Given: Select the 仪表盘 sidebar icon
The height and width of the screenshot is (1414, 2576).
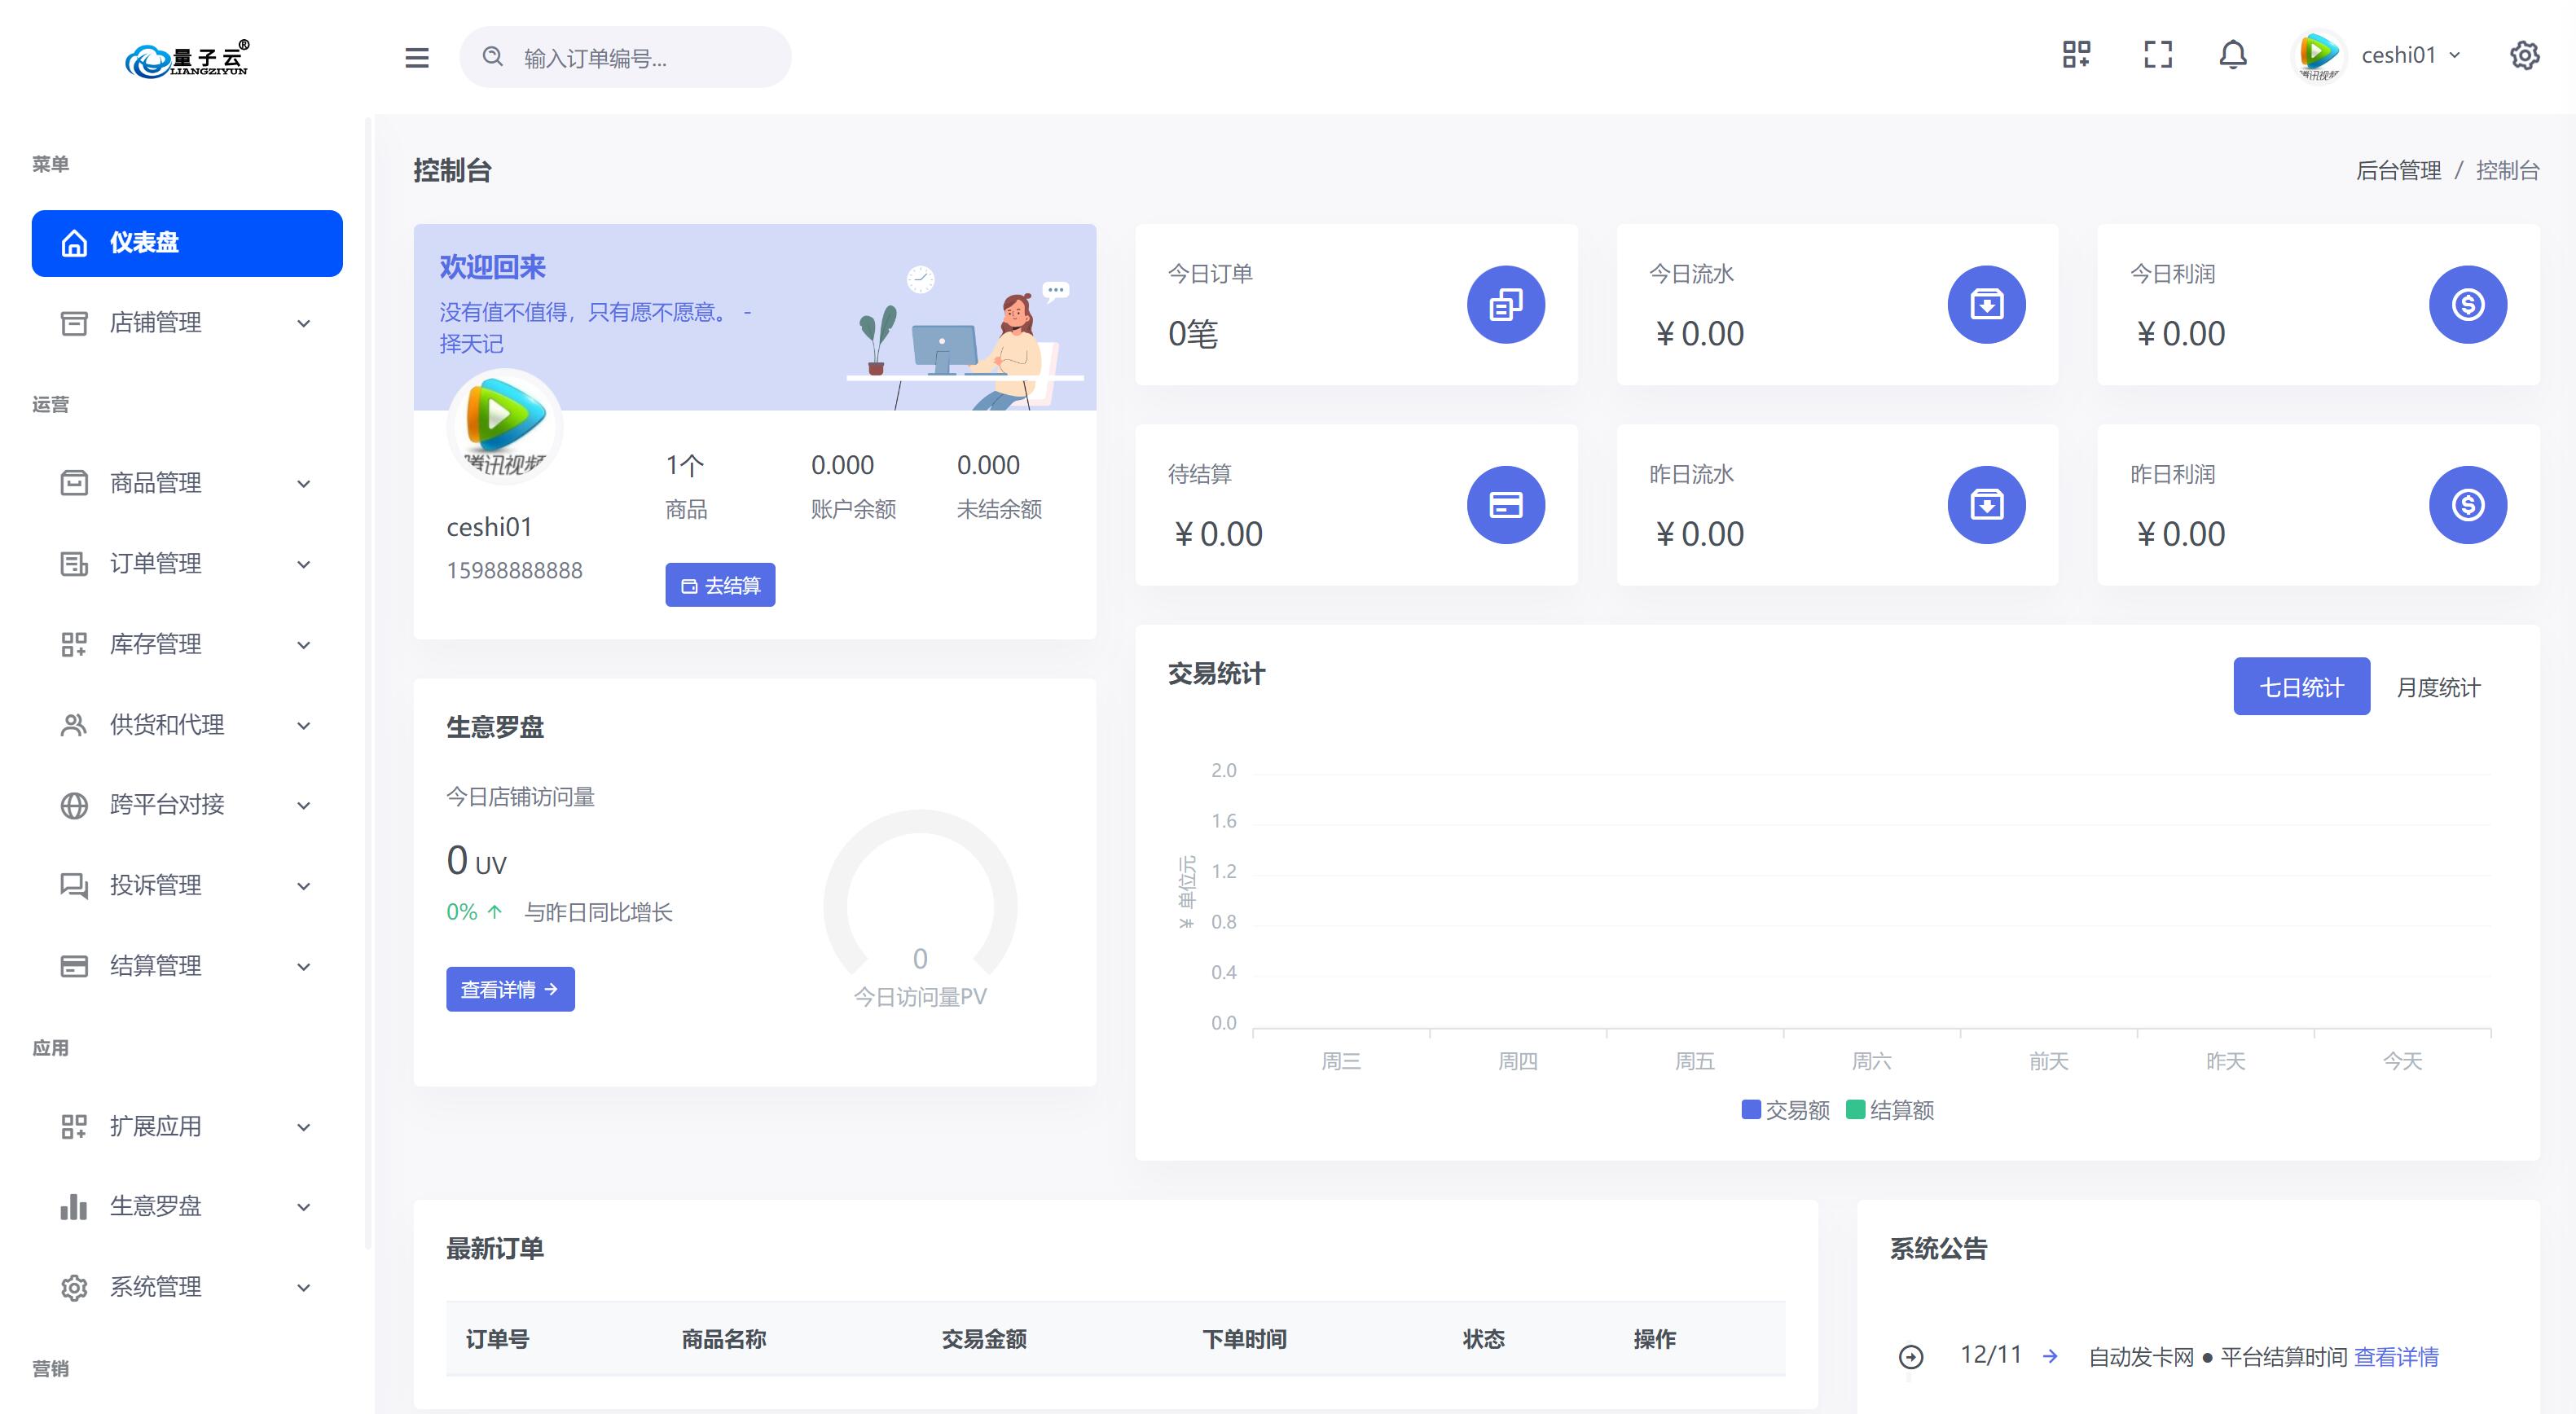Looking at the screenshot, I should (75, 242).
